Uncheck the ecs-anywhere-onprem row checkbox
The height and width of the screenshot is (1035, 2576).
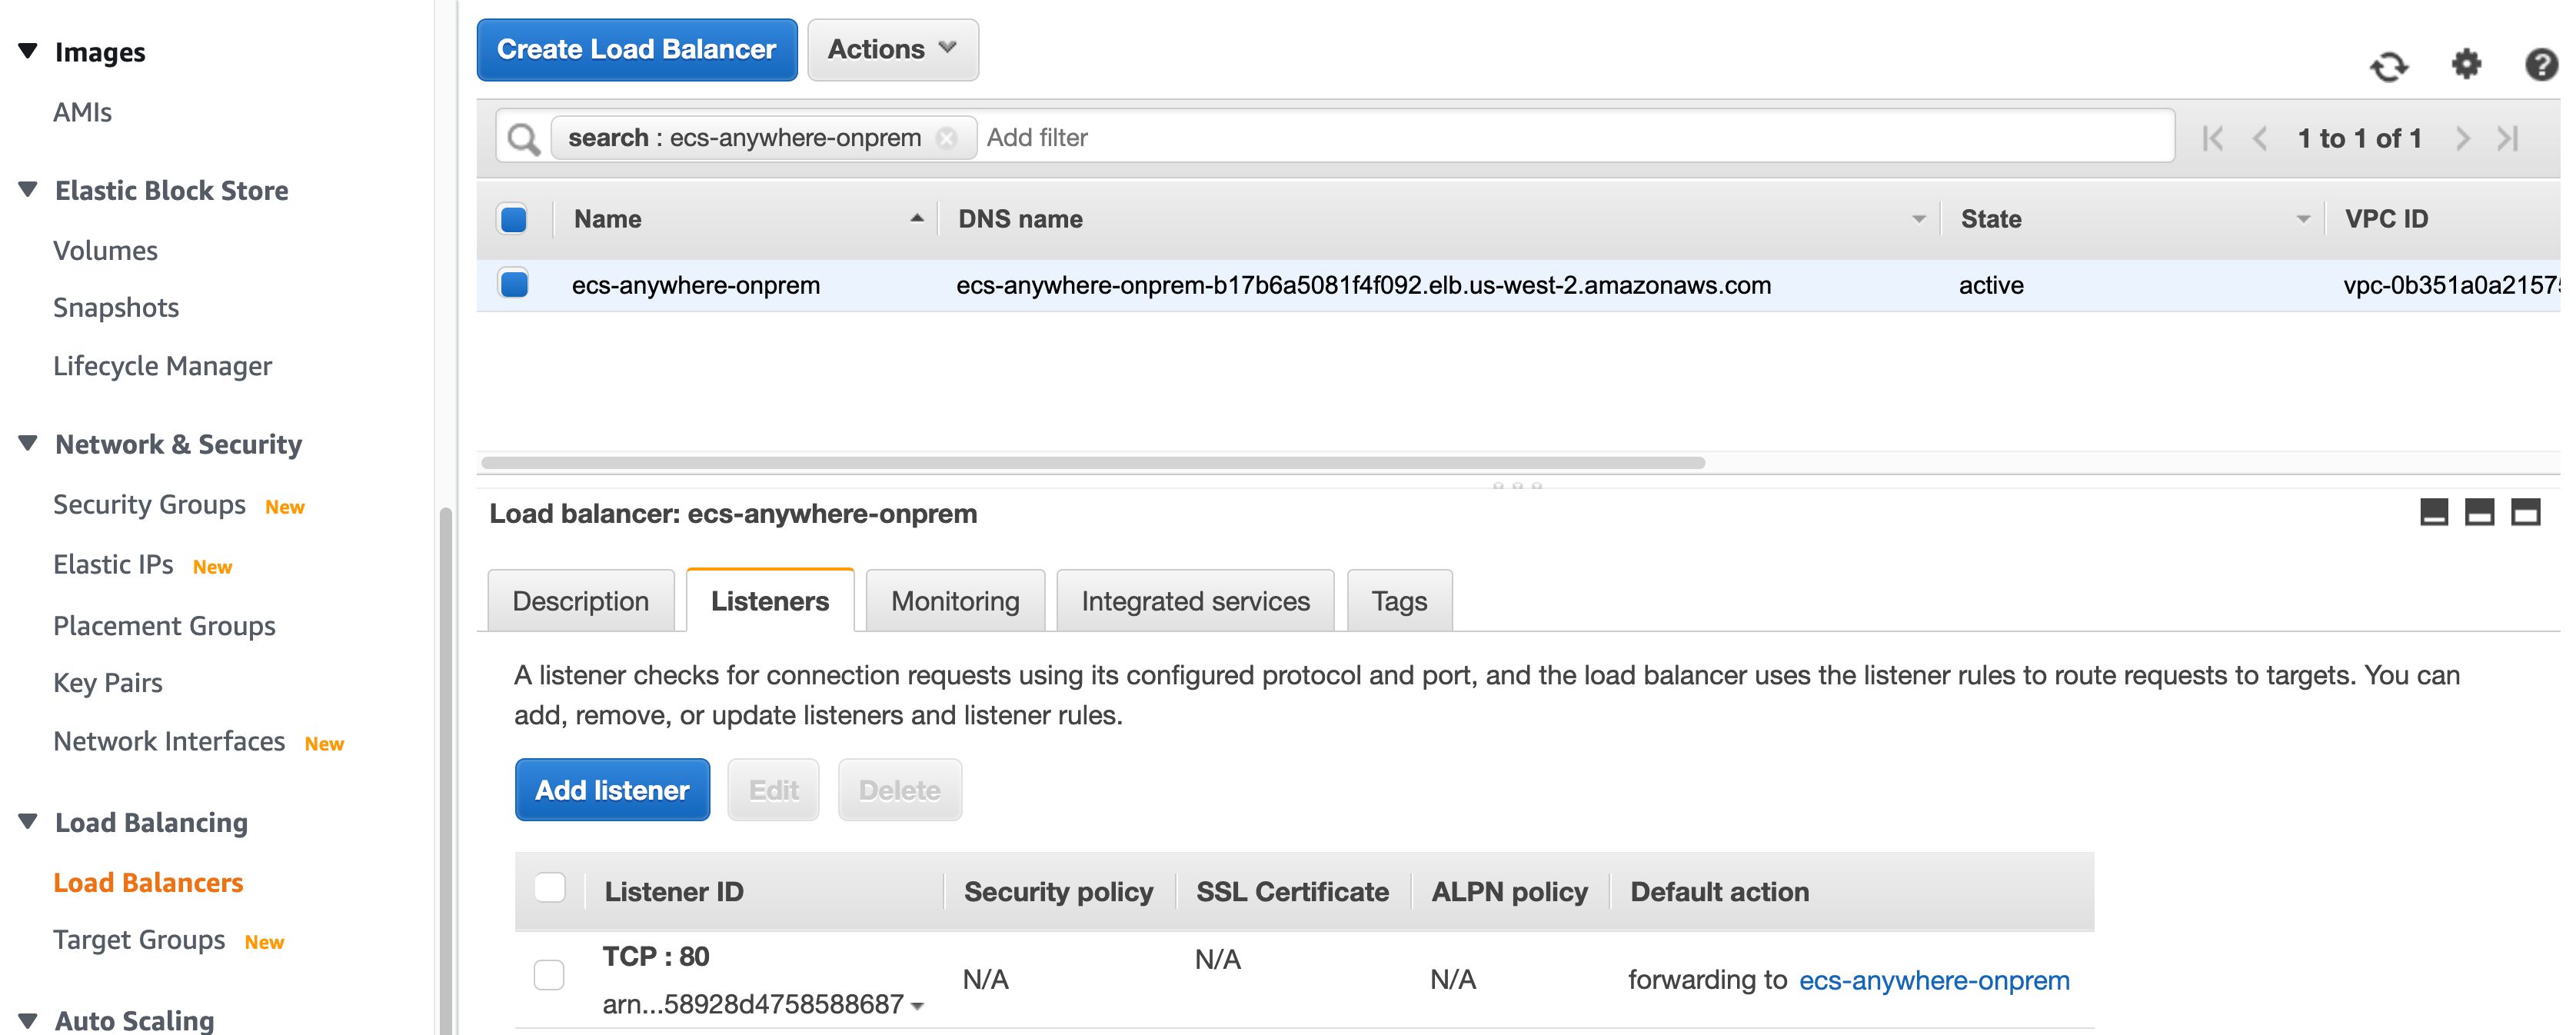tap(514, 285)
